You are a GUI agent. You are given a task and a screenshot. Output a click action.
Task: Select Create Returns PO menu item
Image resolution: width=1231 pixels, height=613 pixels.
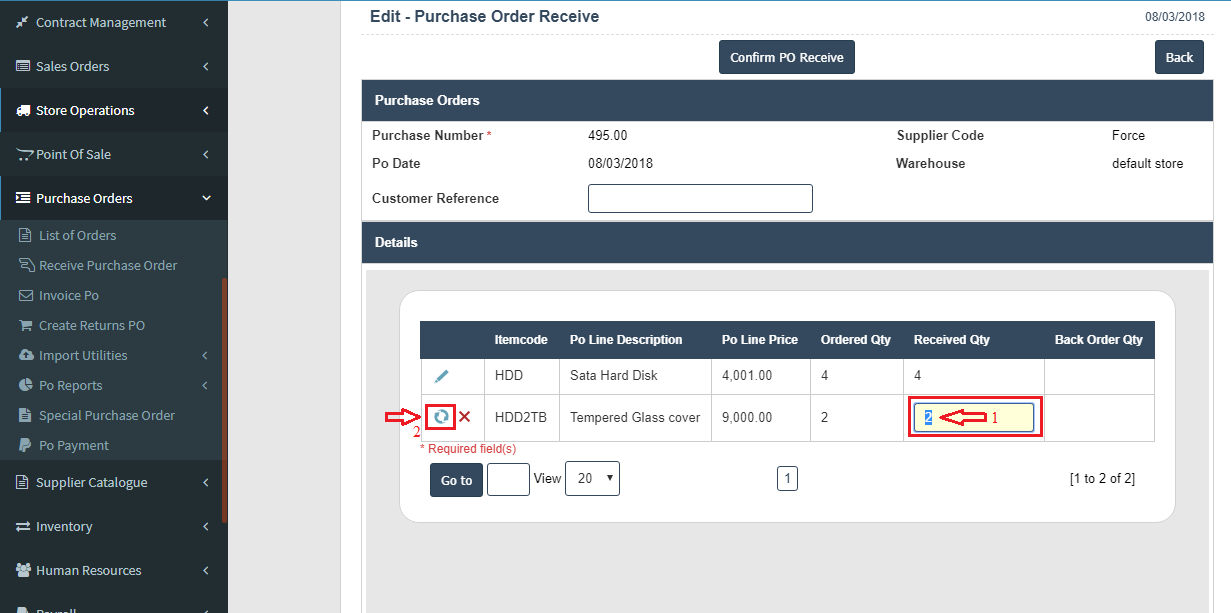click(91, 326)
